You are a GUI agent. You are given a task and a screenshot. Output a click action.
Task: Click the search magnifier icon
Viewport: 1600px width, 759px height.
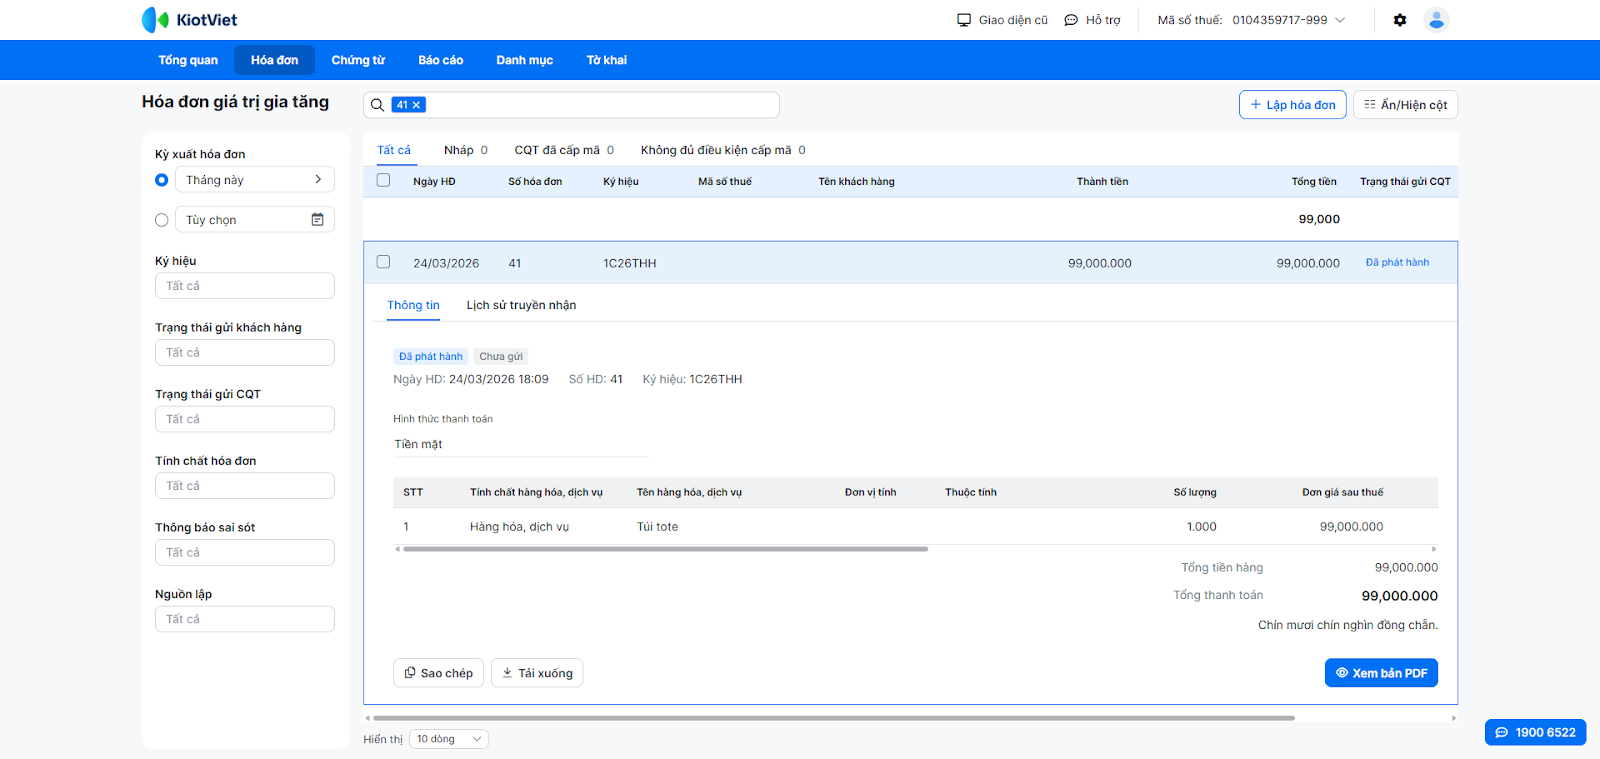click(378, 105)
